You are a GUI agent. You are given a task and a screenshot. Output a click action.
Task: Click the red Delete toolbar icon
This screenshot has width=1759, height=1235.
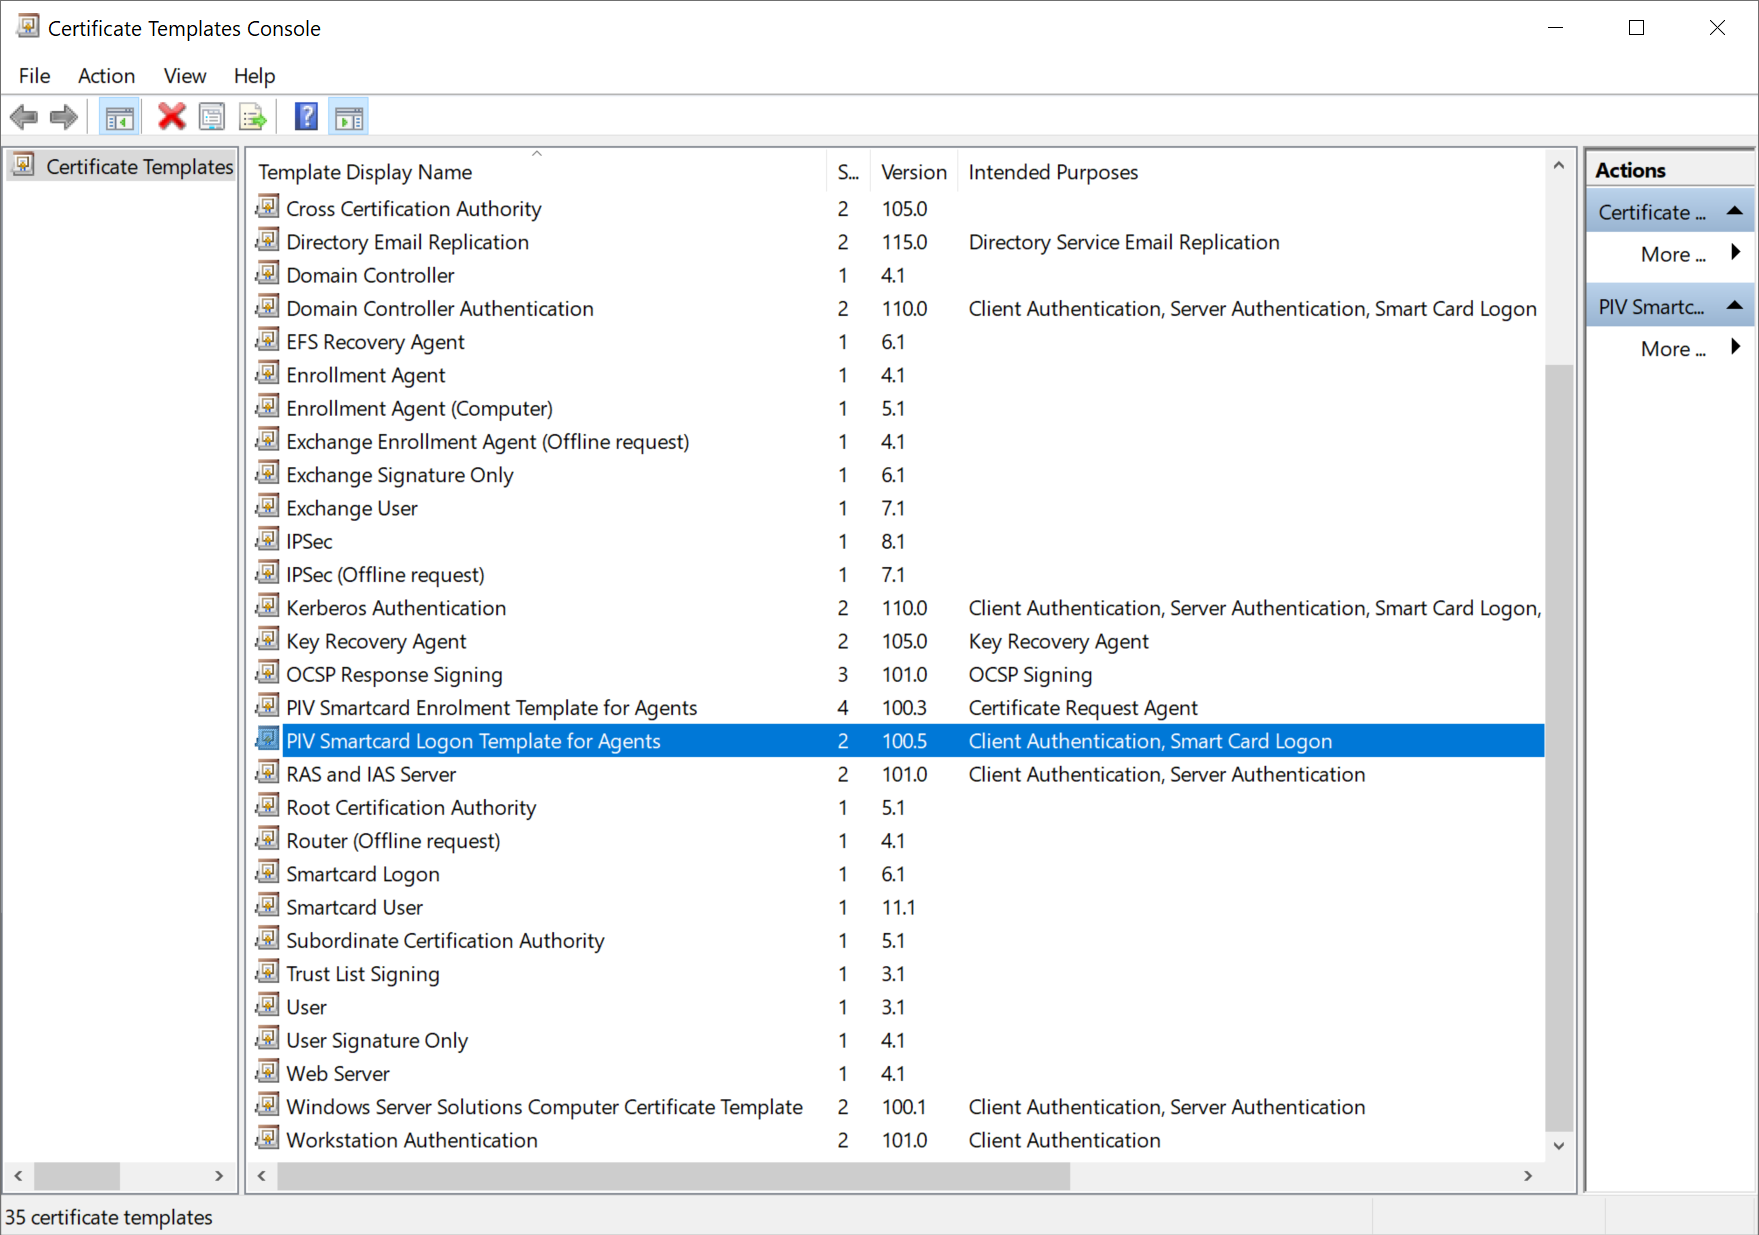172,117
